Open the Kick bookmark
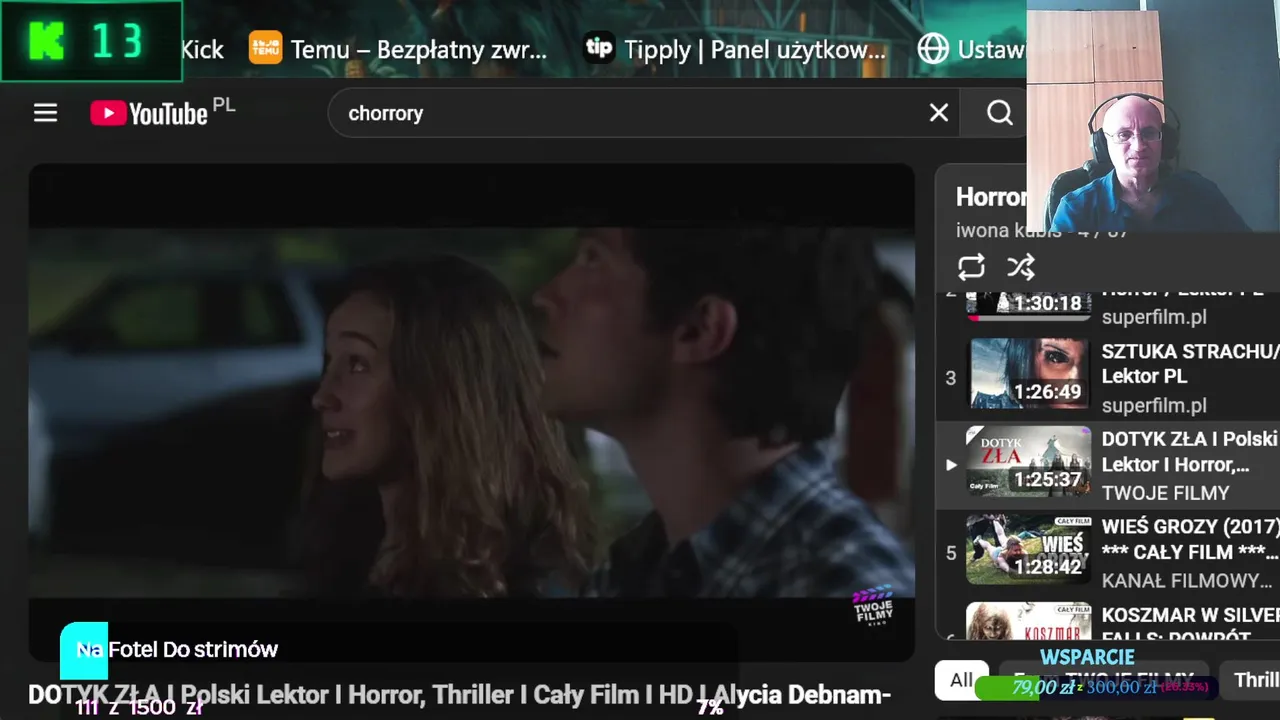Image resolution: width=1280 pixels, height=720 pixels. point(202,49)
